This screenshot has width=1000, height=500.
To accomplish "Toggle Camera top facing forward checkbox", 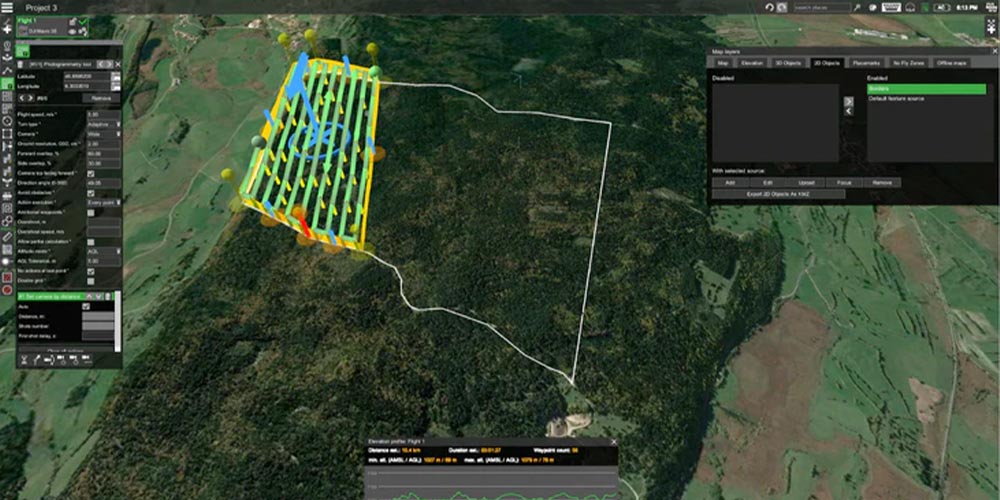I will (91, 173).
